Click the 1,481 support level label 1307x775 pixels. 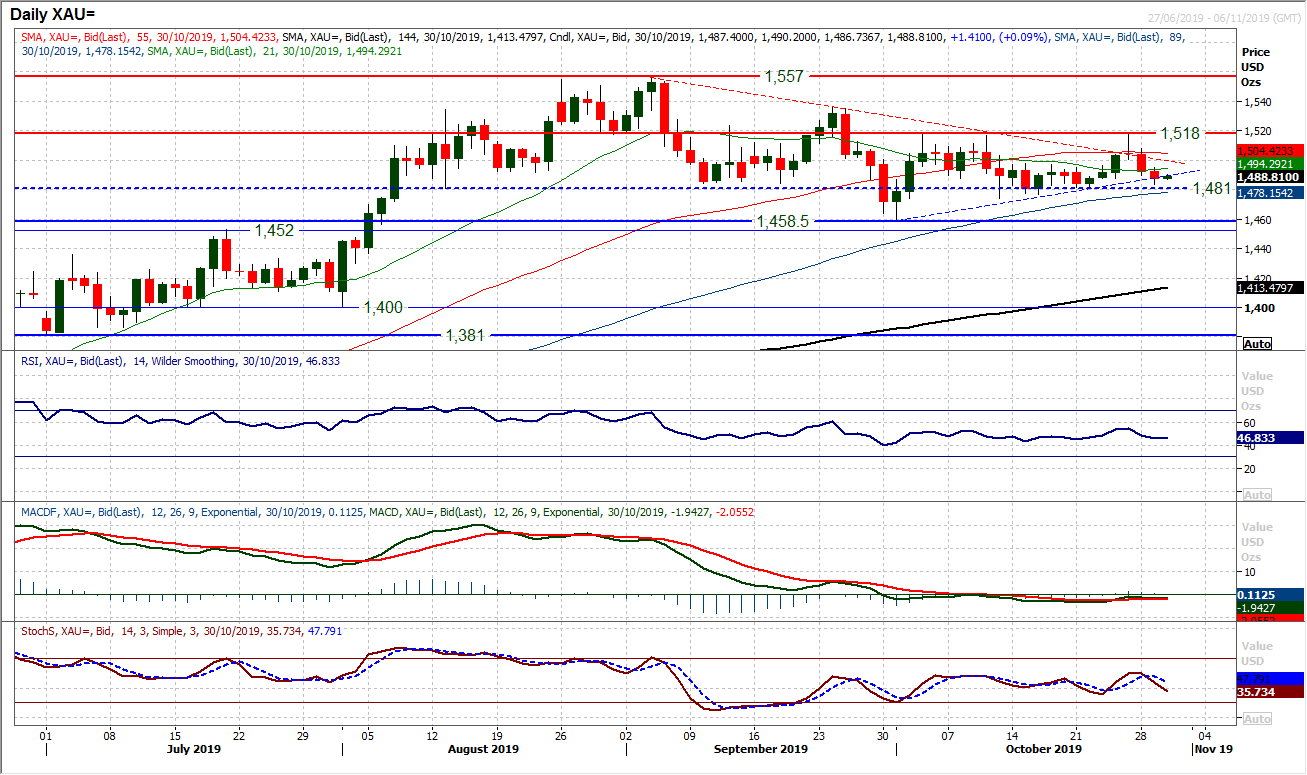(x=1212, y=187)
